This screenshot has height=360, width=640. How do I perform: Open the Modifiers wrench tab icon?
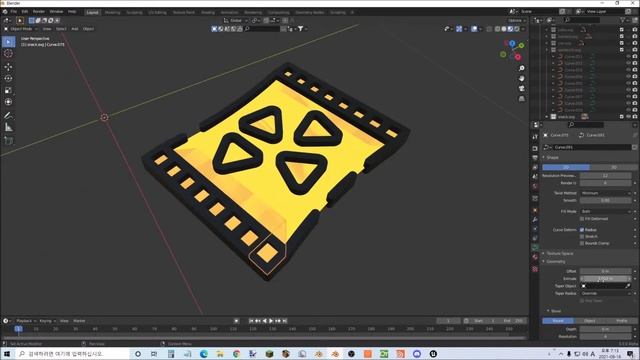point(535,220)
